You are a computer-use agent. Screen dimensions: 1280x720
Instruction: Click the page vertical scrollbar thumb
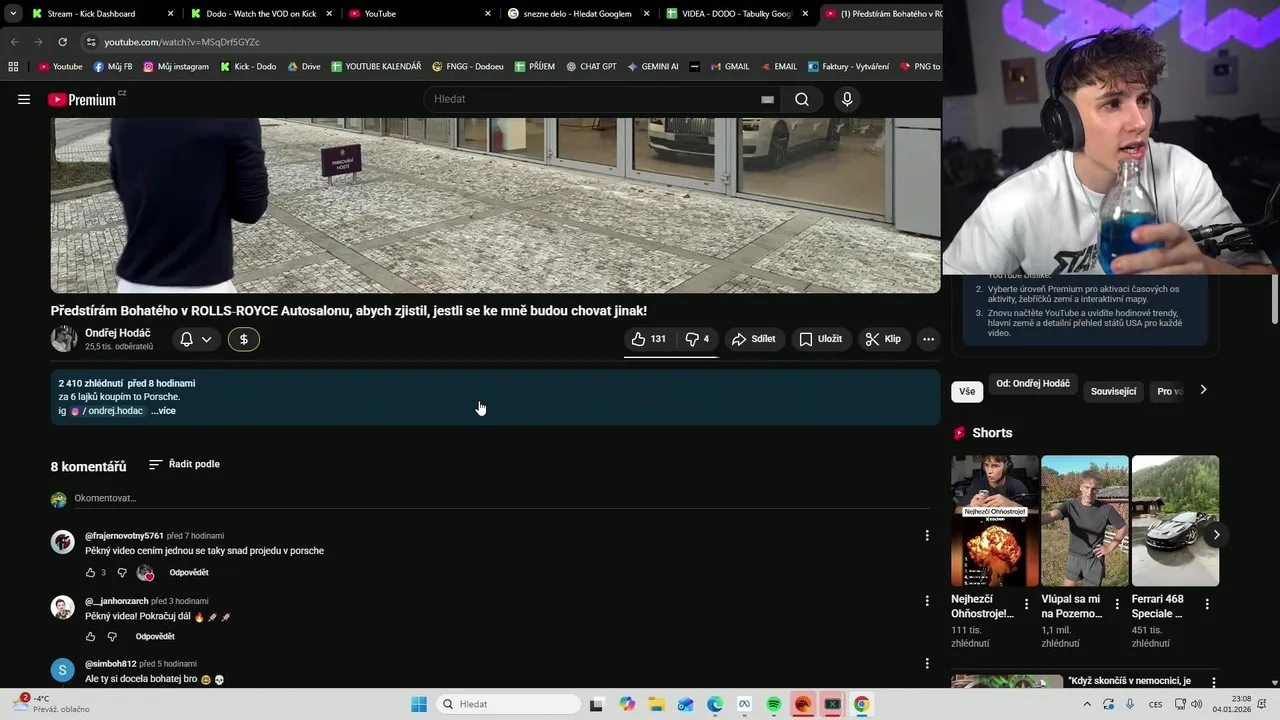click(1274, 298)
